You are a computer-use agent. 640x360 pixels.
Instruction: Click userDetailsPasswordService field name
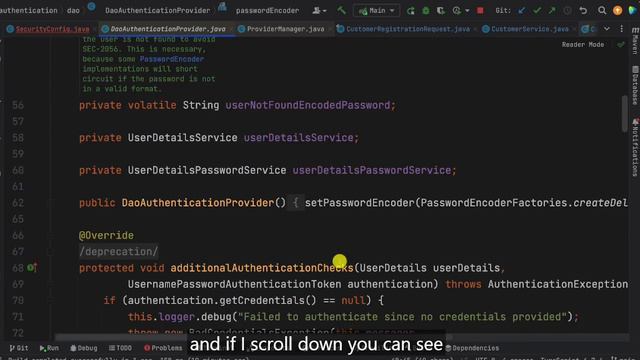click(x=372, y=170)
